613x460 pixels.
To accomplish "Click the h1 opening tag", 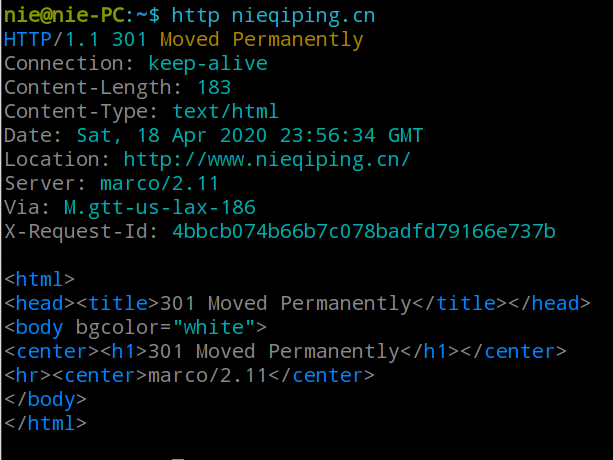I will (x=124, y=351).
